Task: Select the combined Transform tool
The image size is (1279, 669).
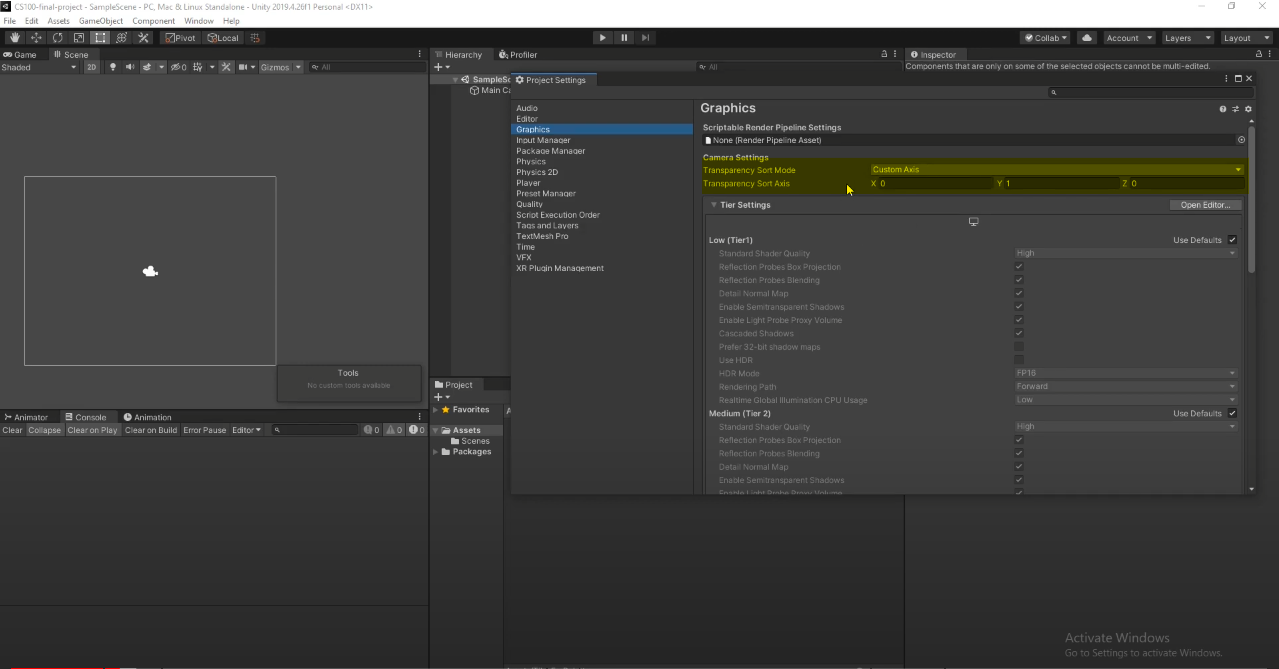Action: click(x=121, y=38)
